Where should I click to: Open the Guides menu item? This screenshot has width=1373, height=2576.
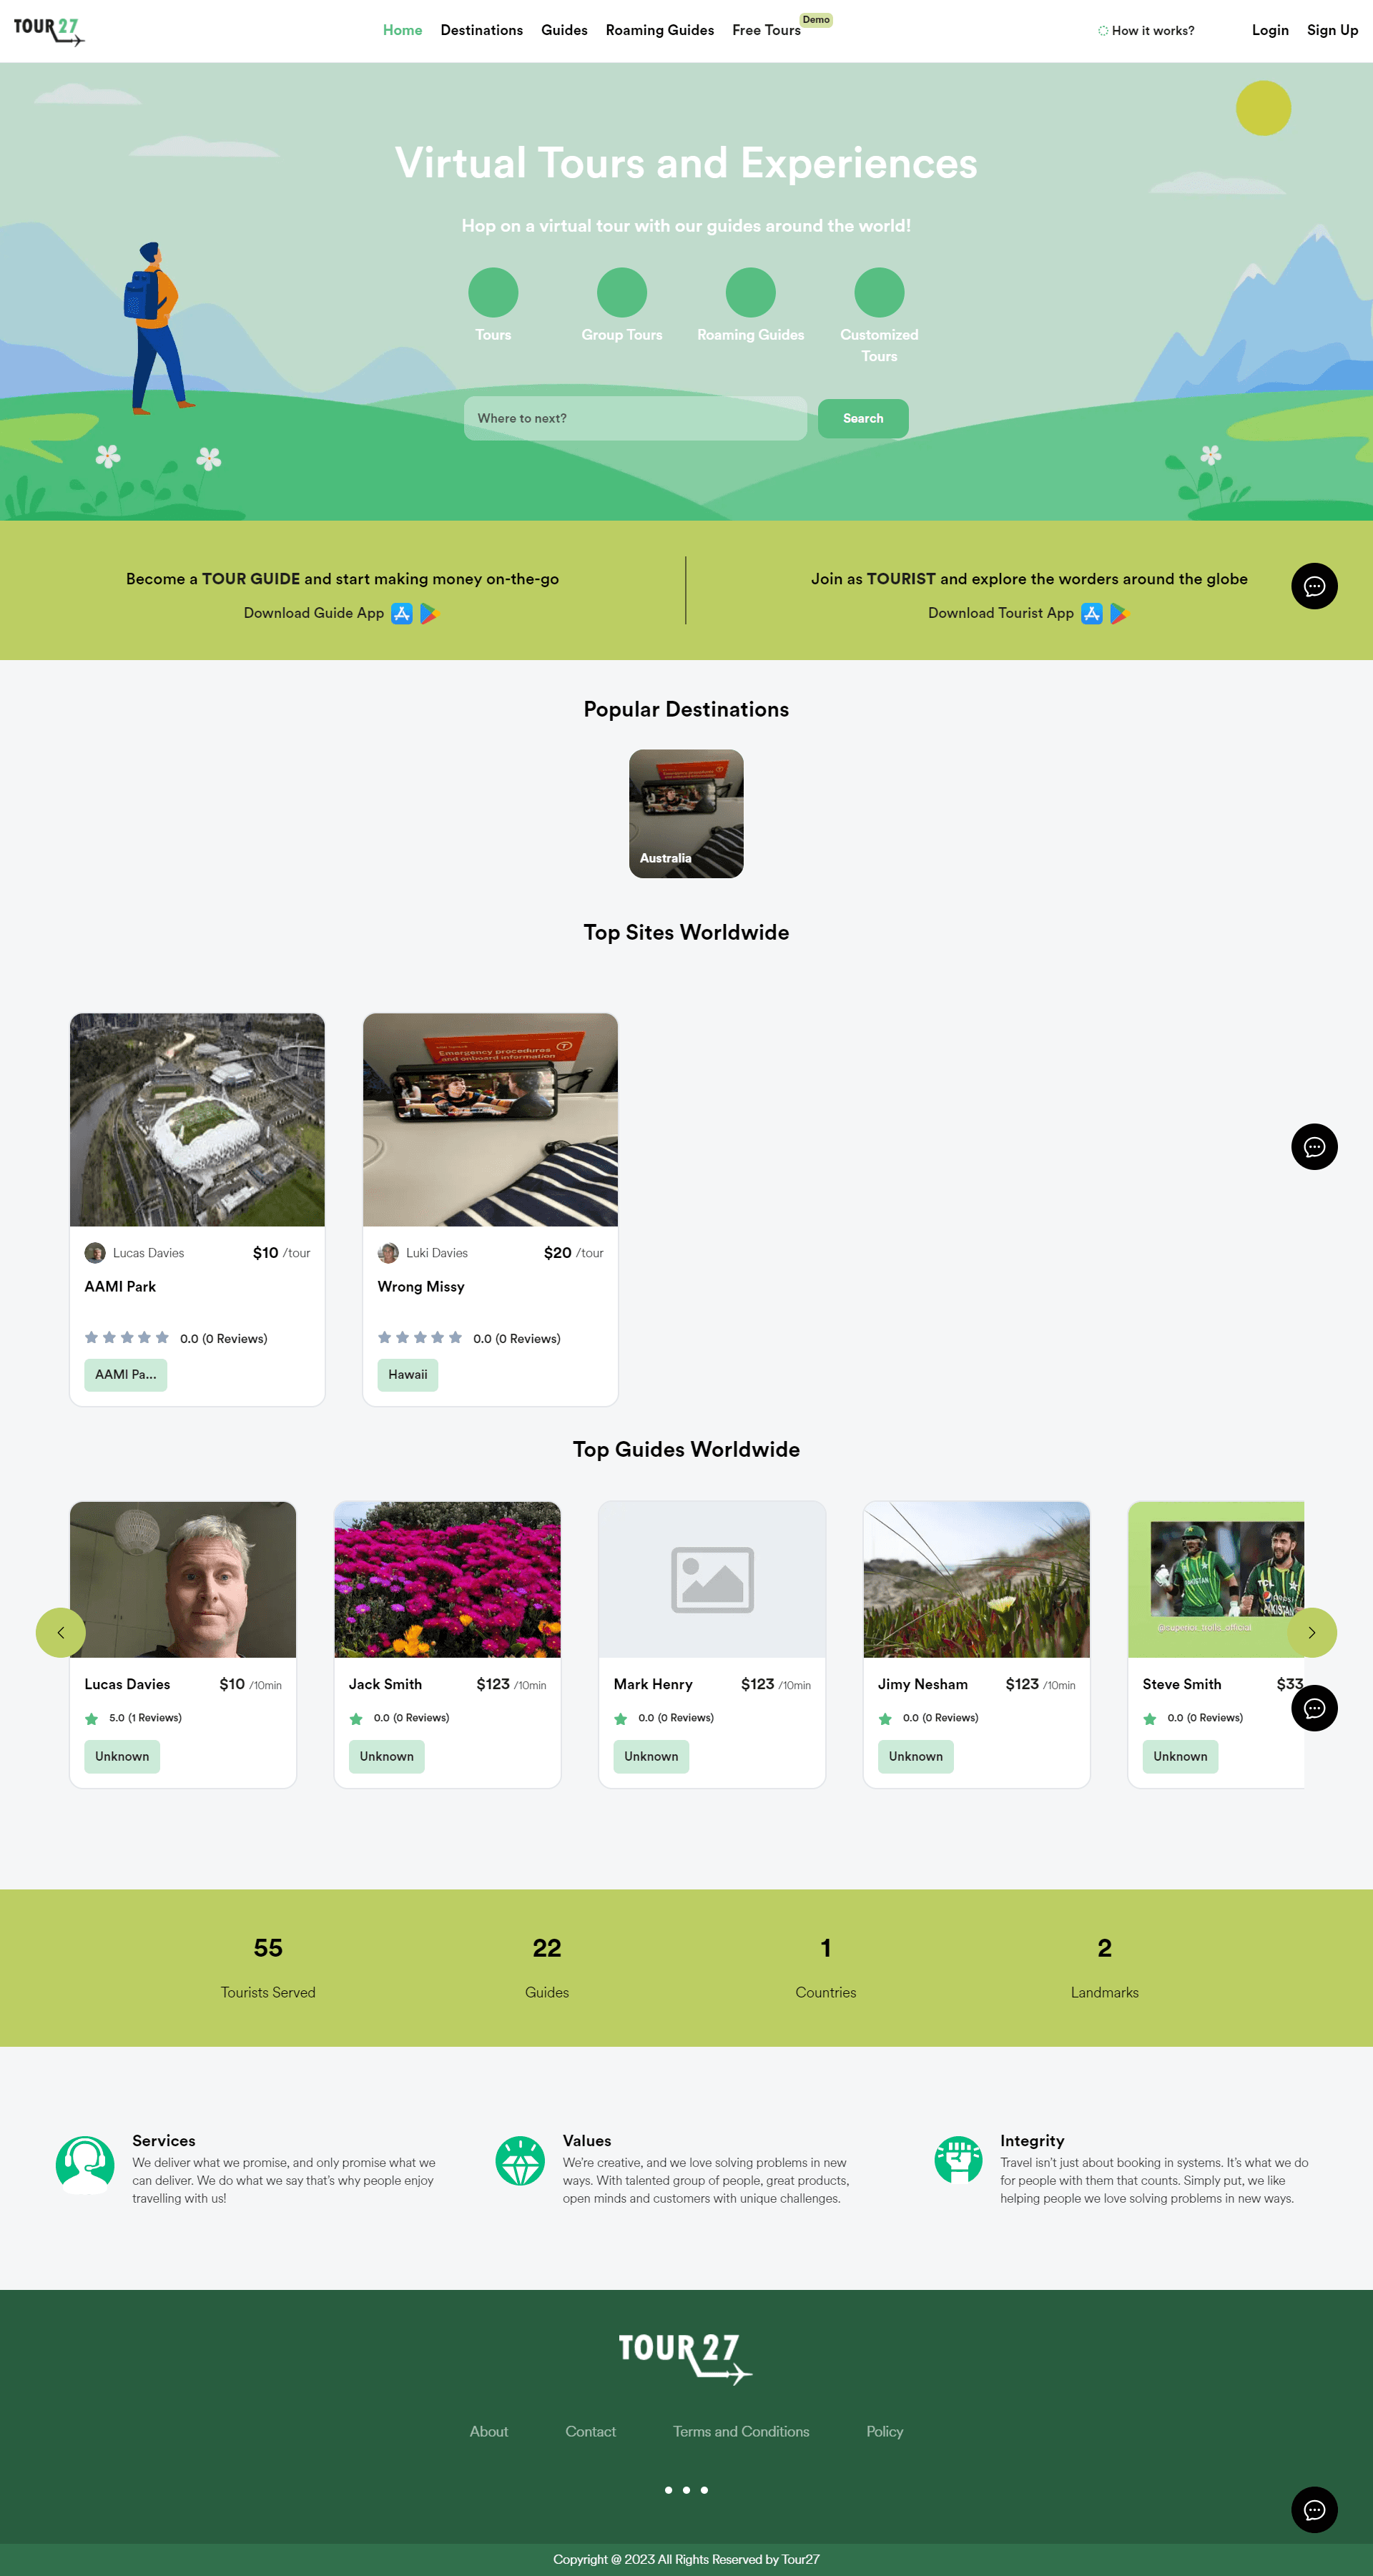click(564, 30)
